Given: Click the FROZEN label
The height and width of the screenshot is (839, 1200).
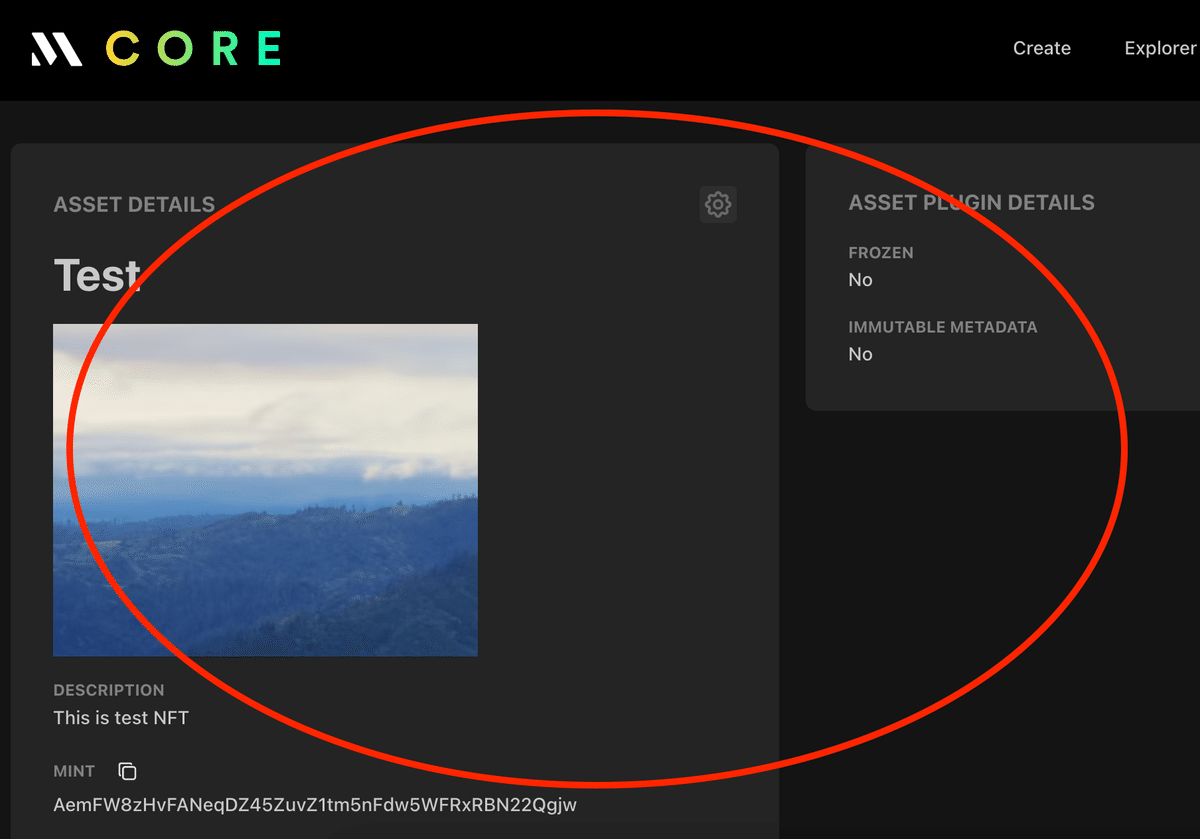Looking at the screenshot, I should tap(881, 253).
